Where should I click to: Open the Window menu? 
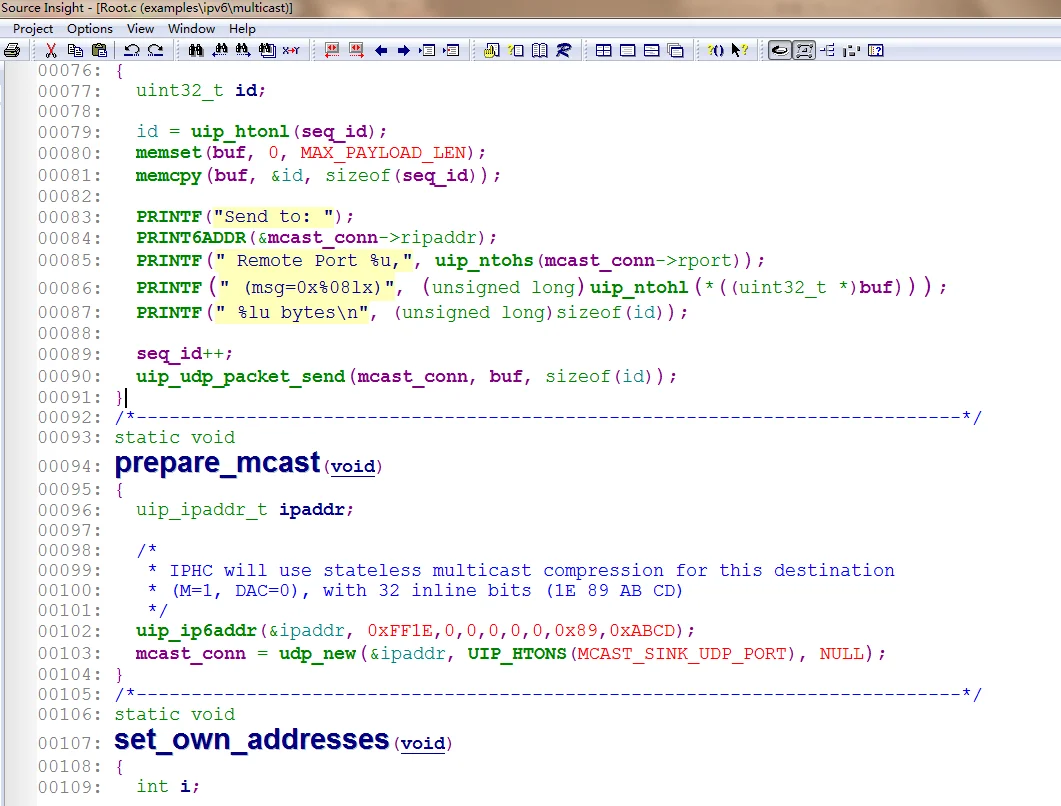[x=191, y=28]
